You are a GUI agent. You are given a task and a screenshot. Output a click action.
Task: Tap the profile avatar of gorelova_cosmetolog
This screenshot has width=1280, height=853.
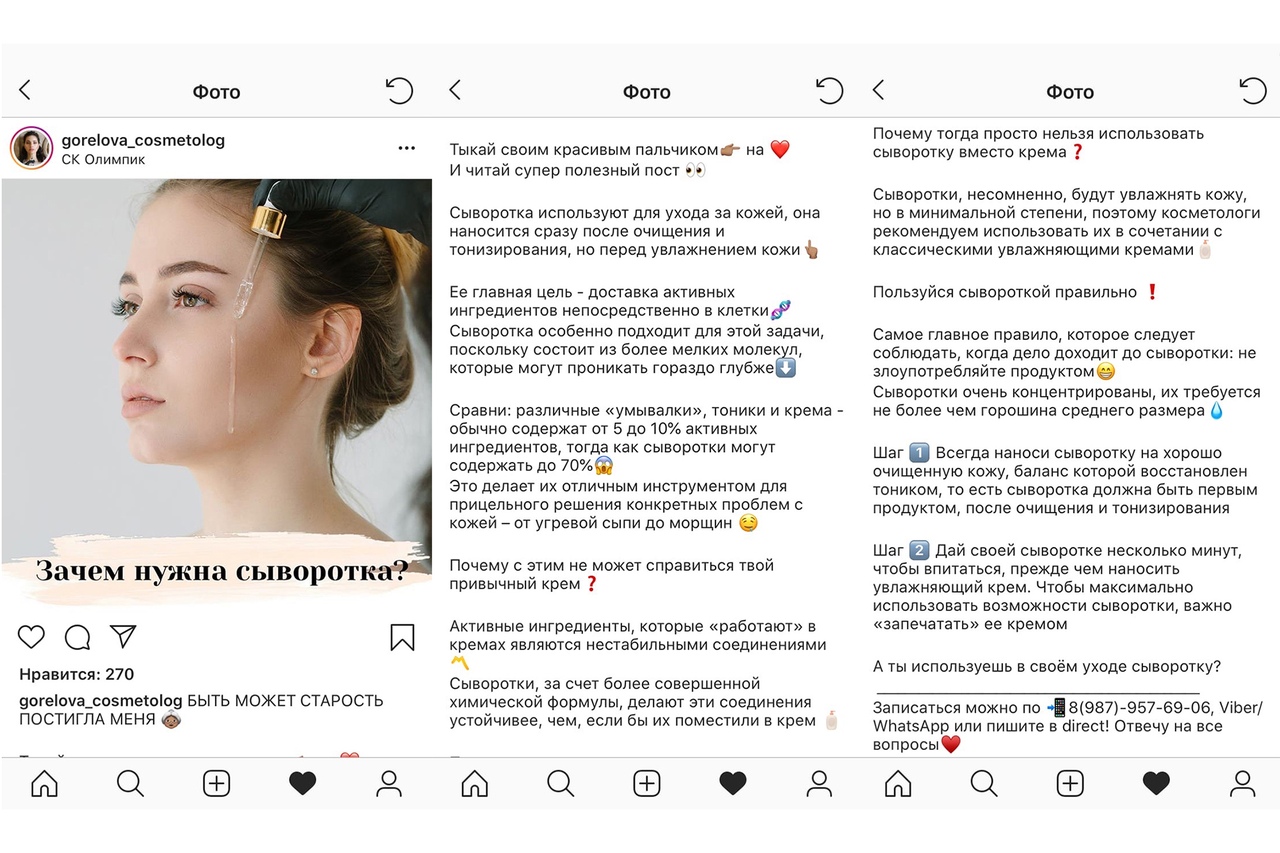pos(31,148)
